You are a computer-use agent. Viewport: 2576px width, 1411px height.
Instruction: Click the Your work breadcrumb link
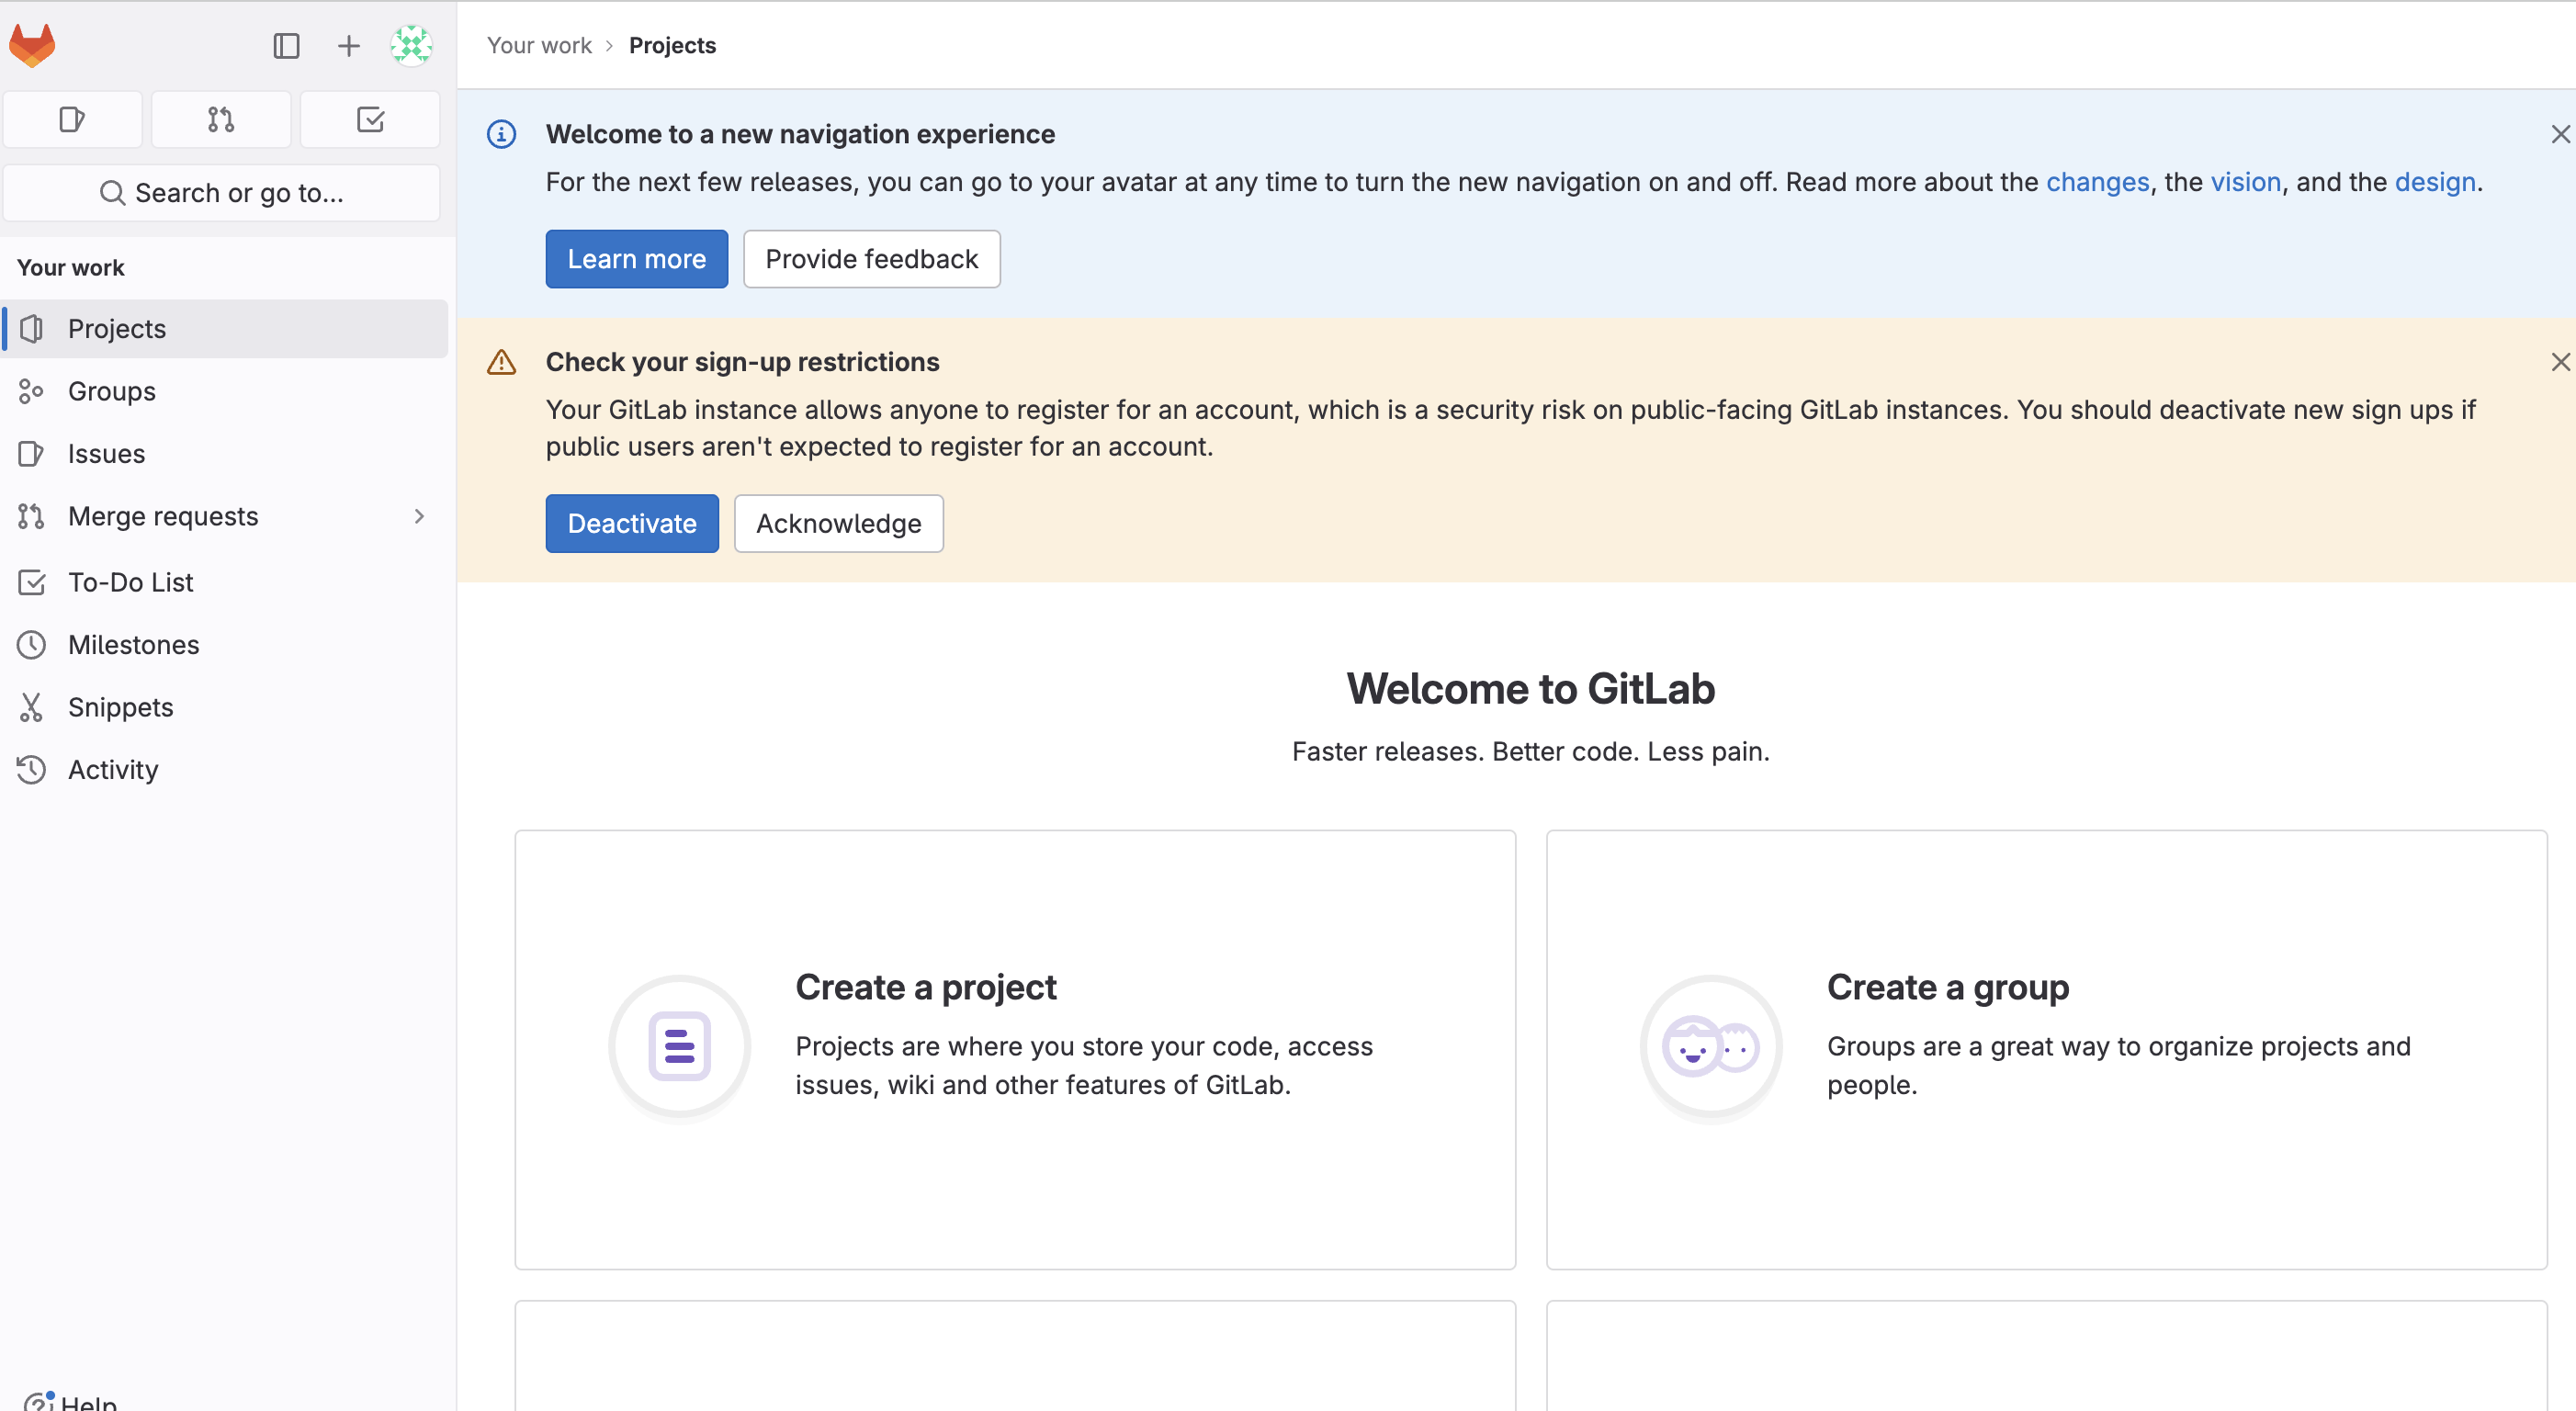click(539, 45)
